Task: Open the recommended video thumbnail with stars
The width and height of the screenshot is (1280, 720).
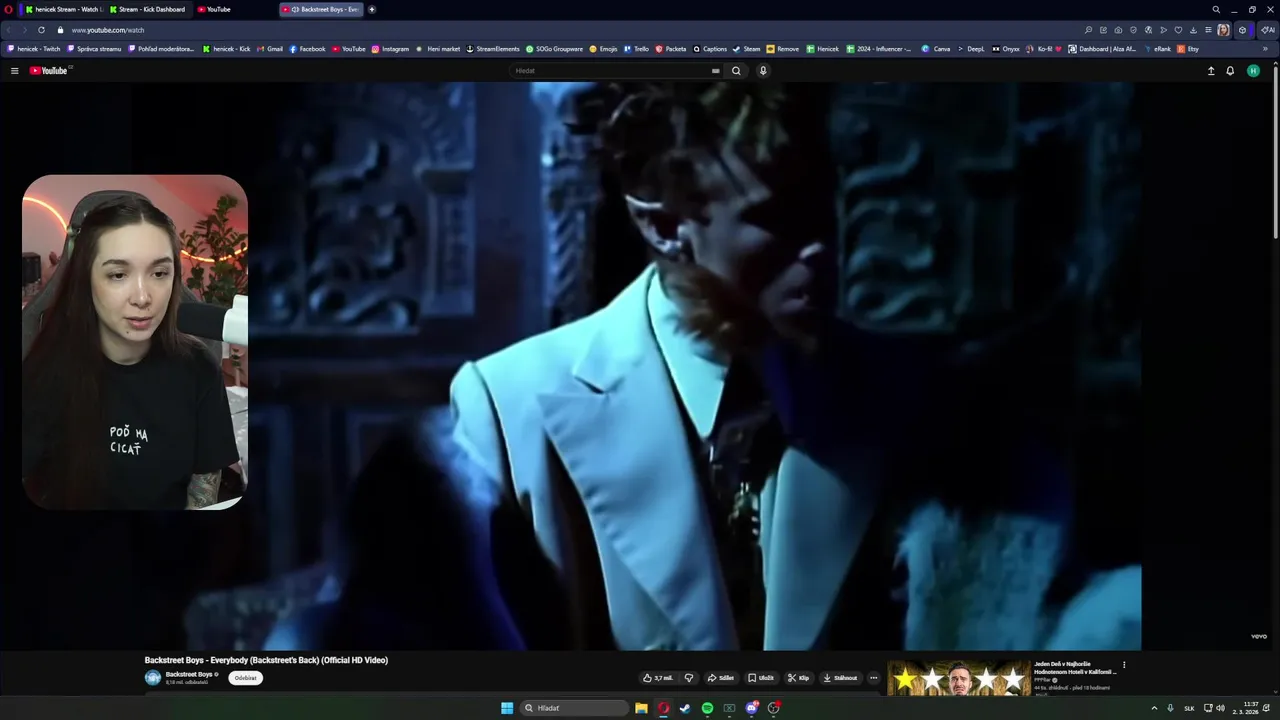Action: (959, 678)
